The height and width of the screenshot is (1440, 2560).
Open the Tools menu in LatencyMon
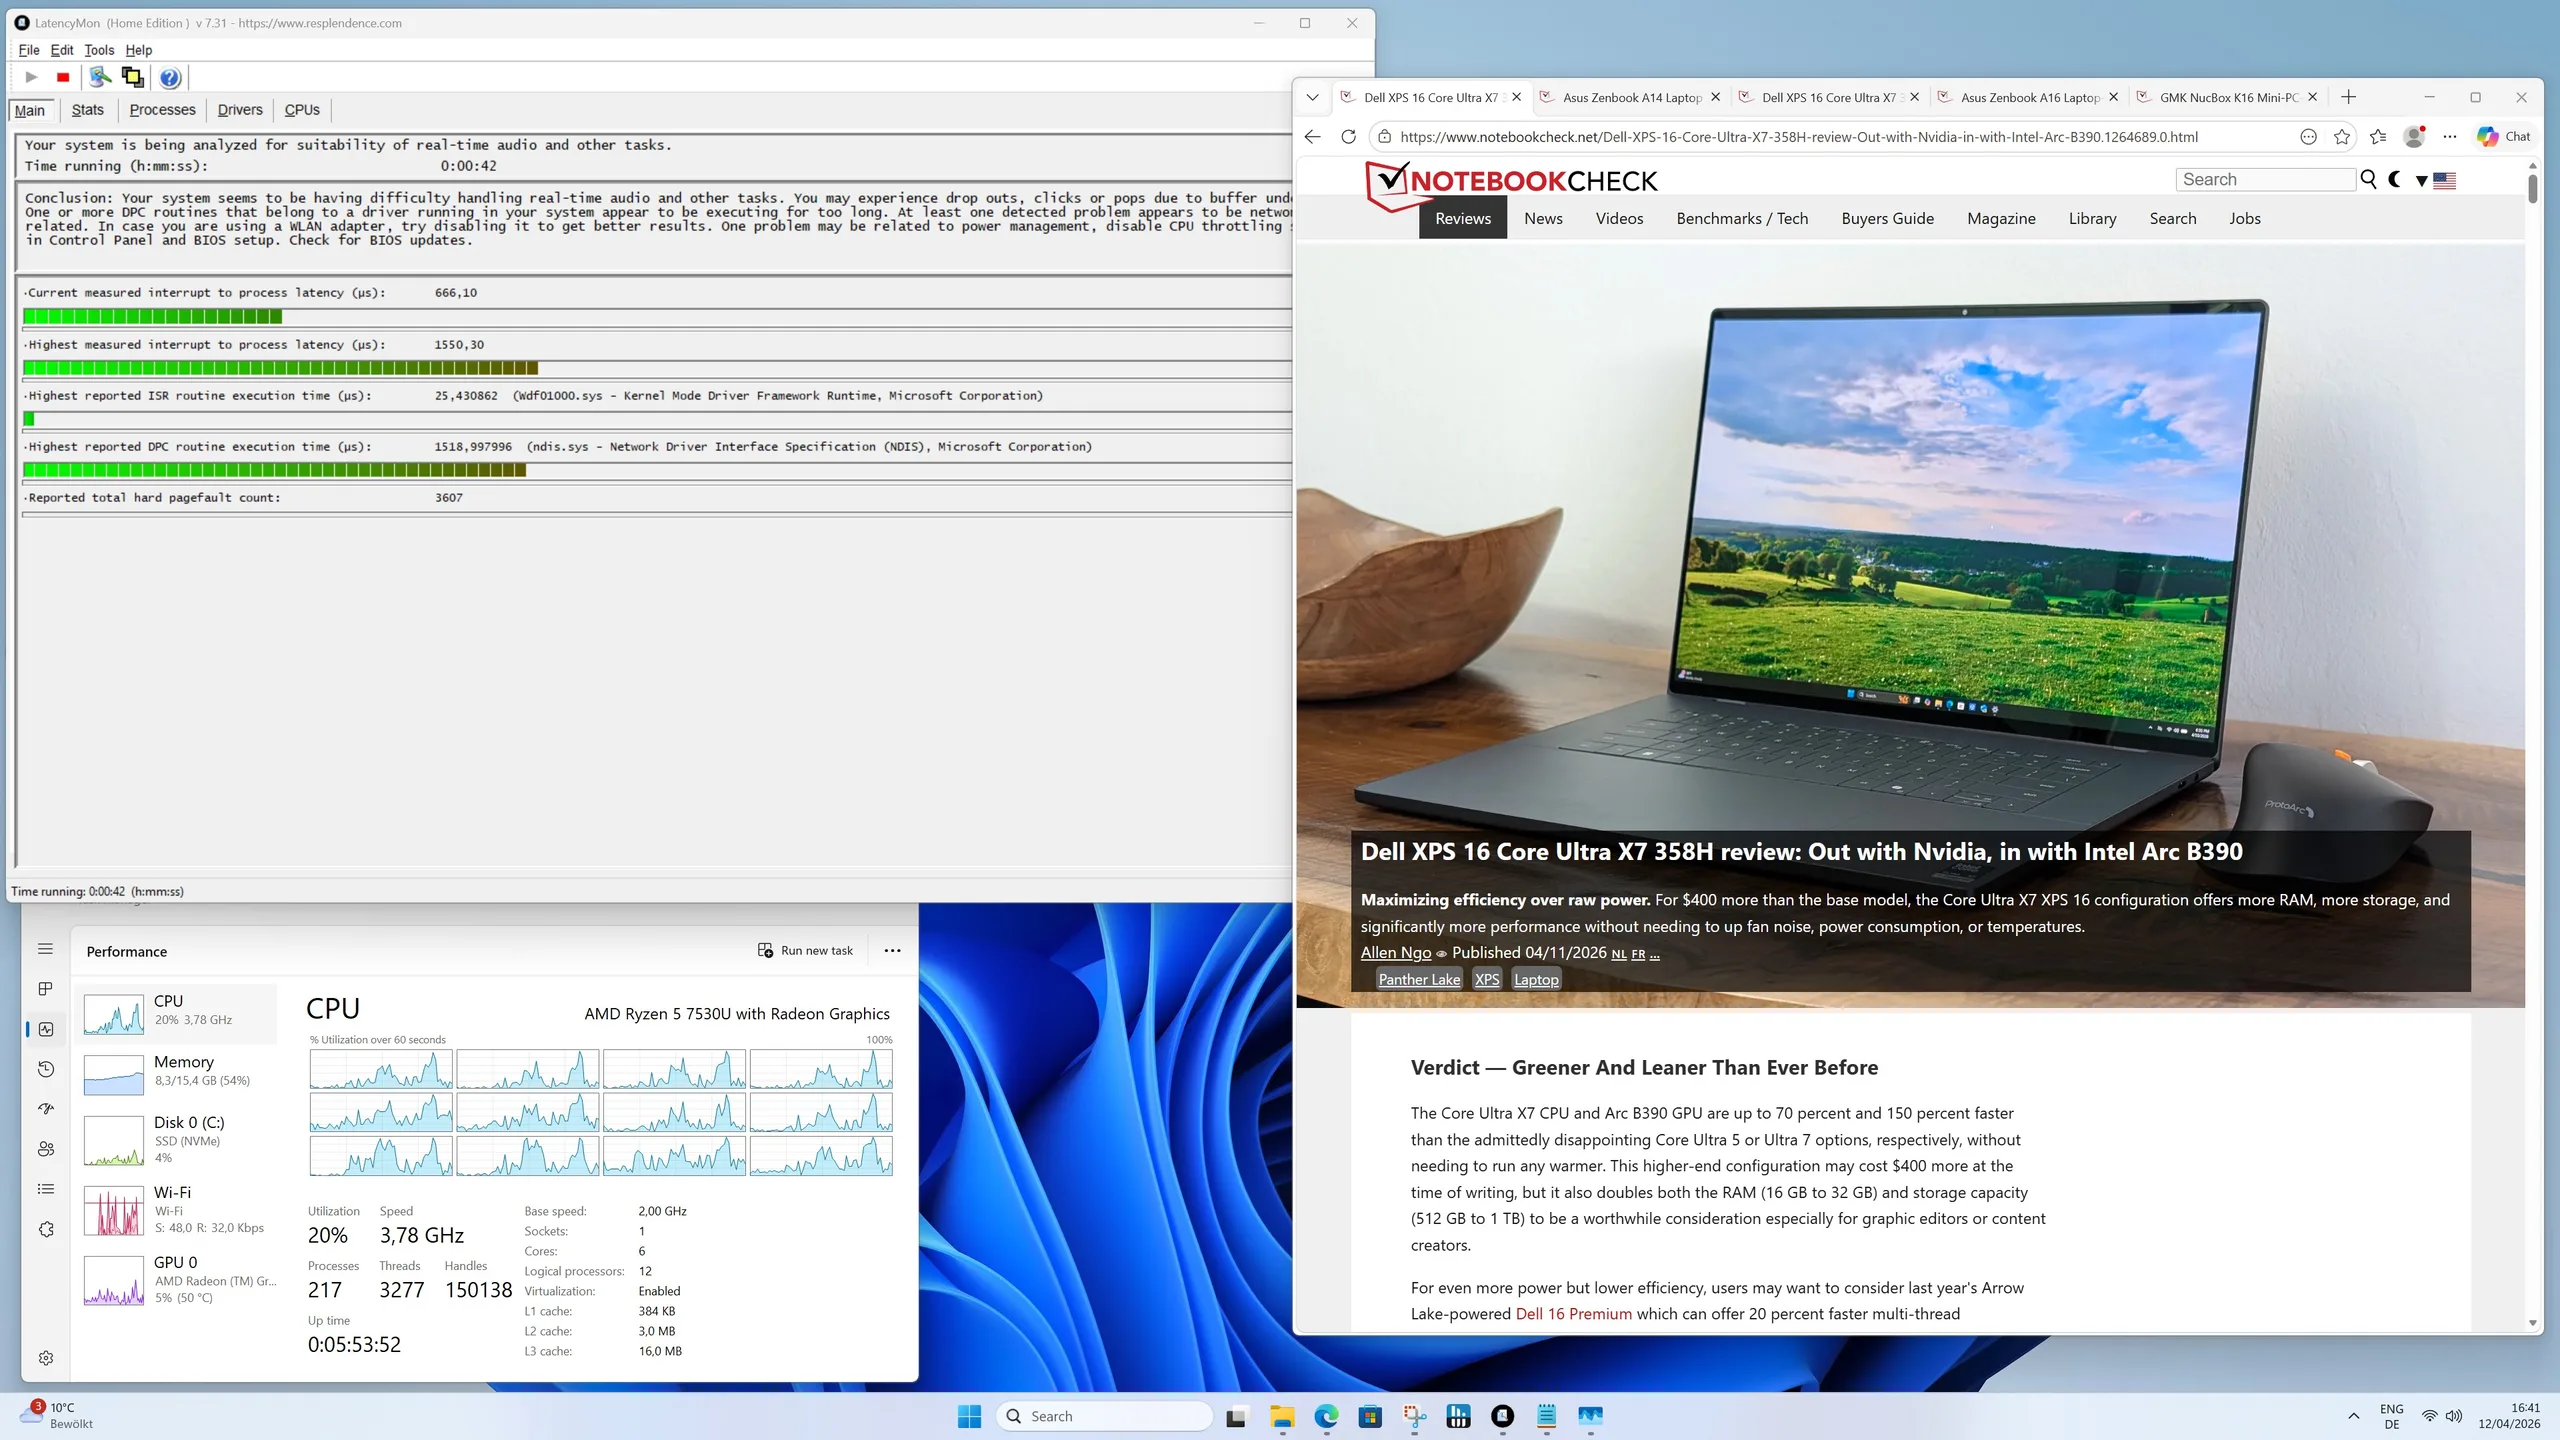98,50
